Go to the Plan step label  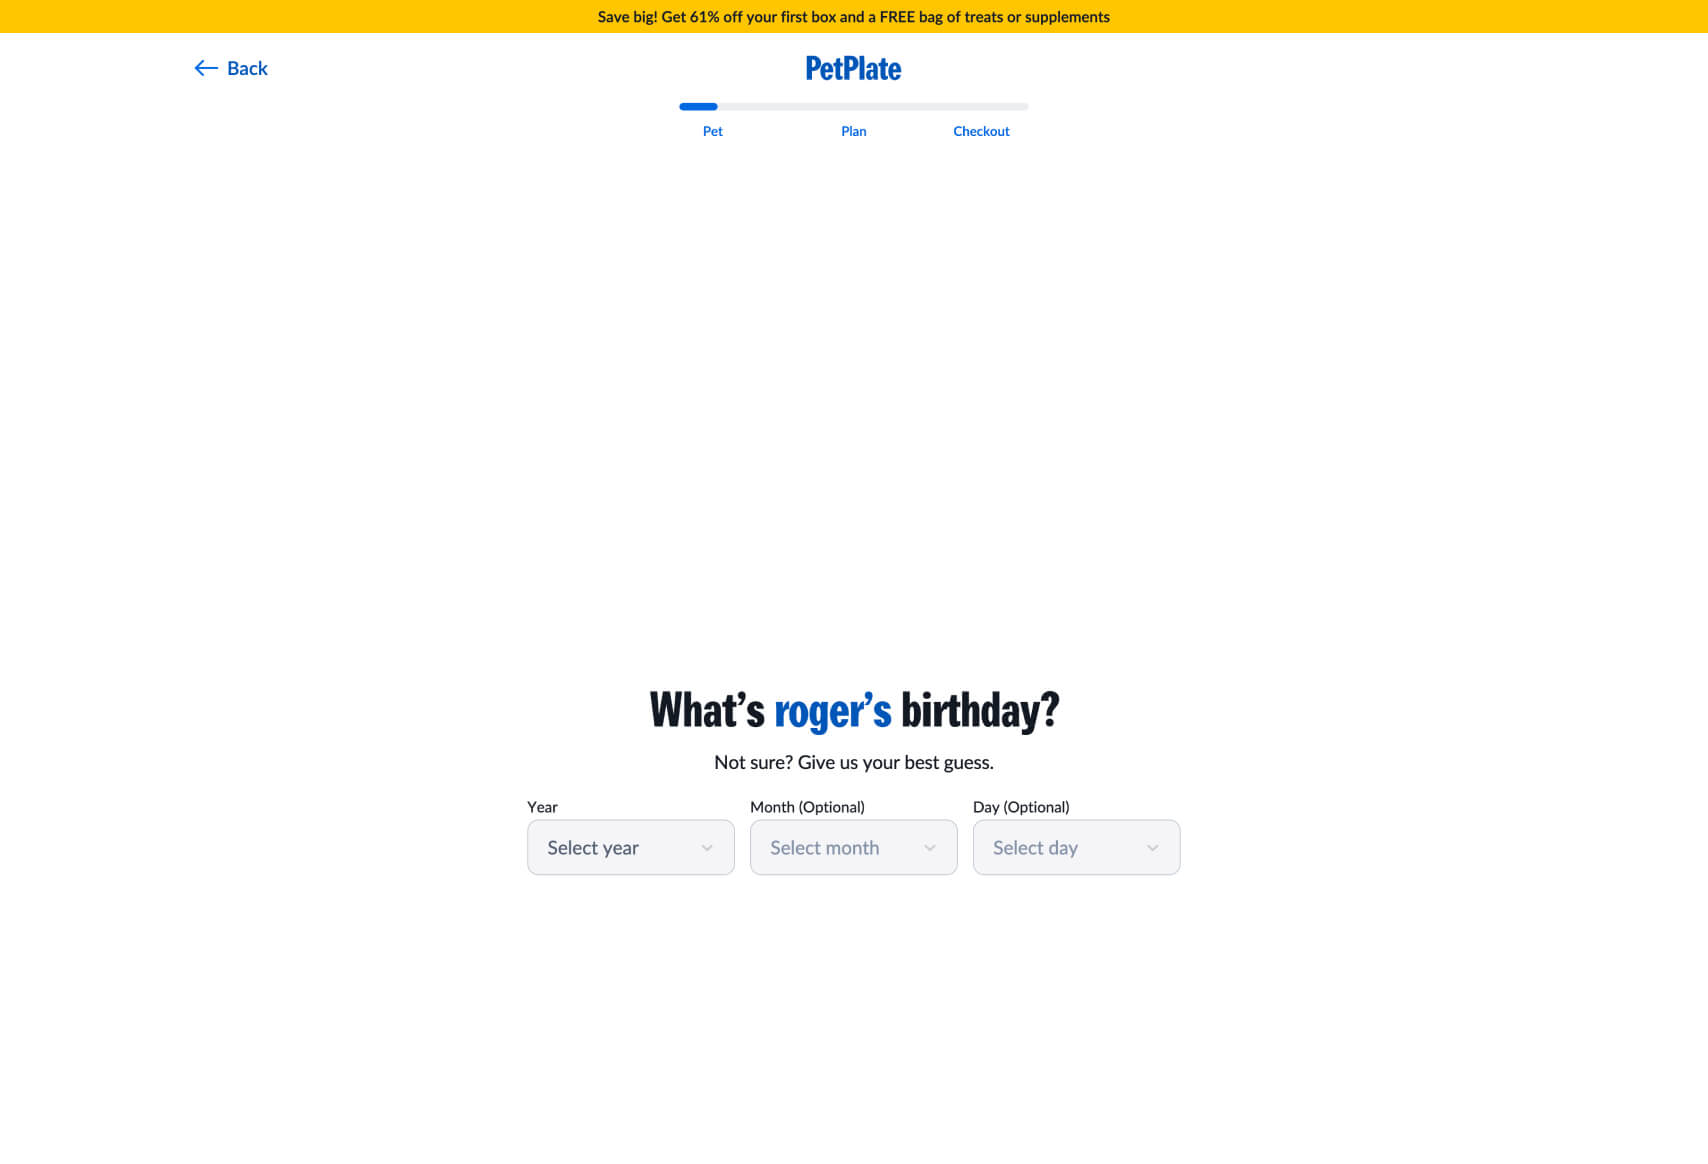coord(853,131)
